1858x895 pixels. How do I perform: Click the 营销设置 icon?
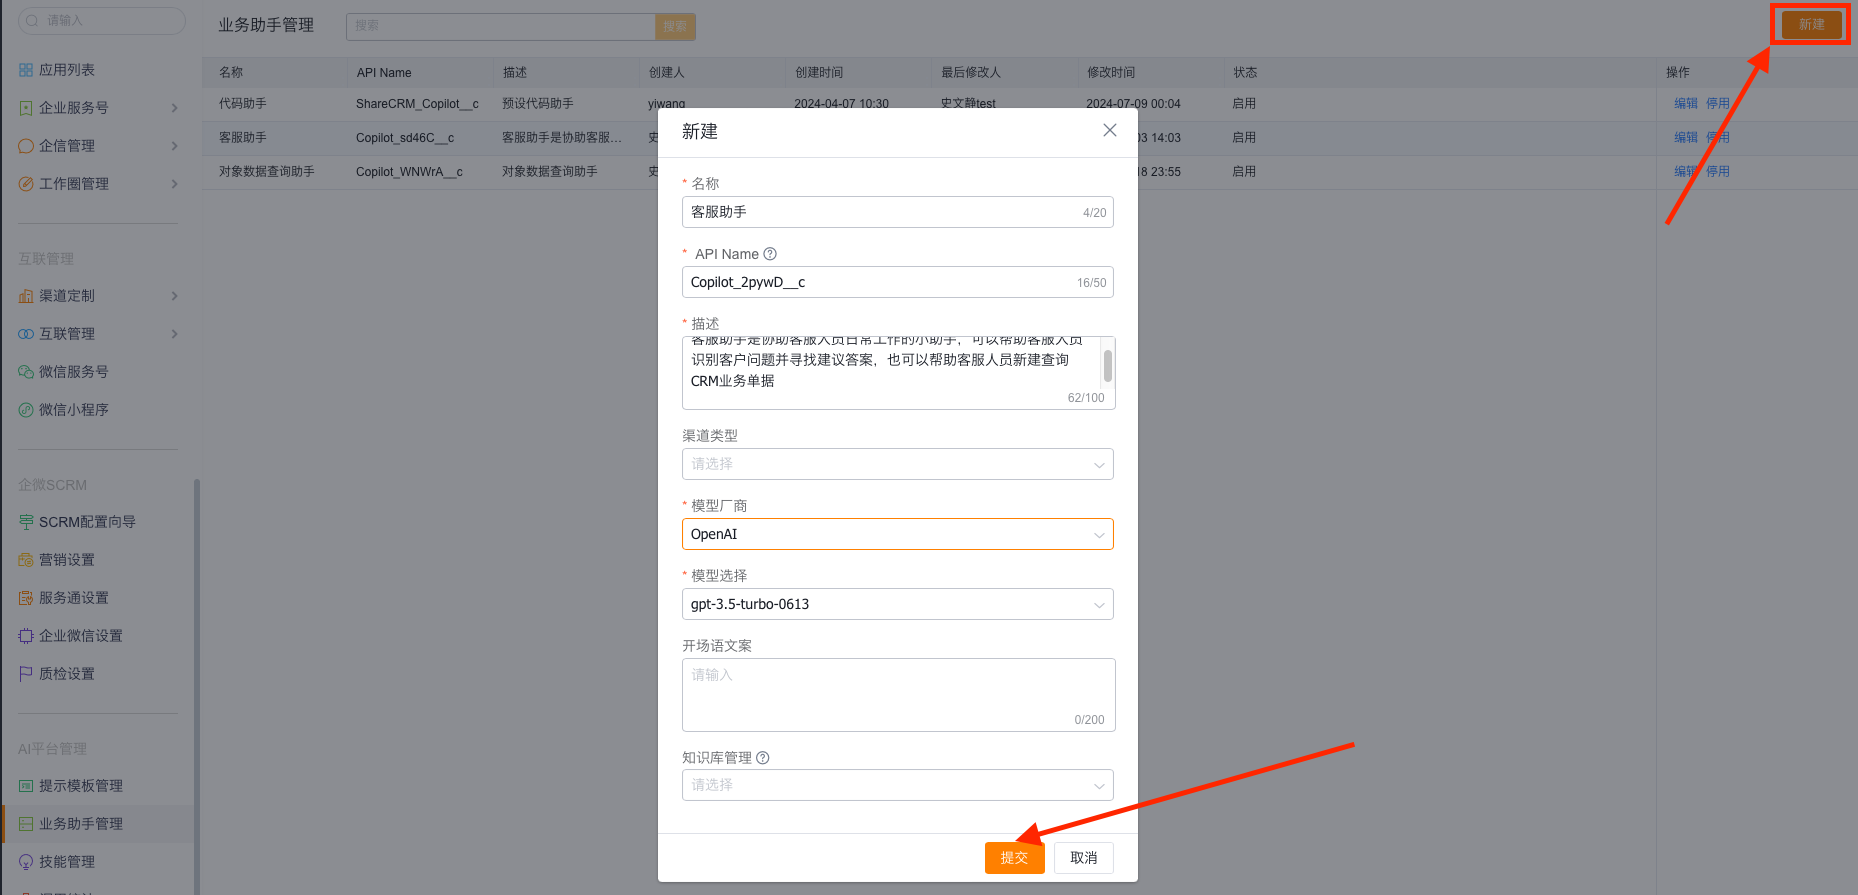point(26,560)
